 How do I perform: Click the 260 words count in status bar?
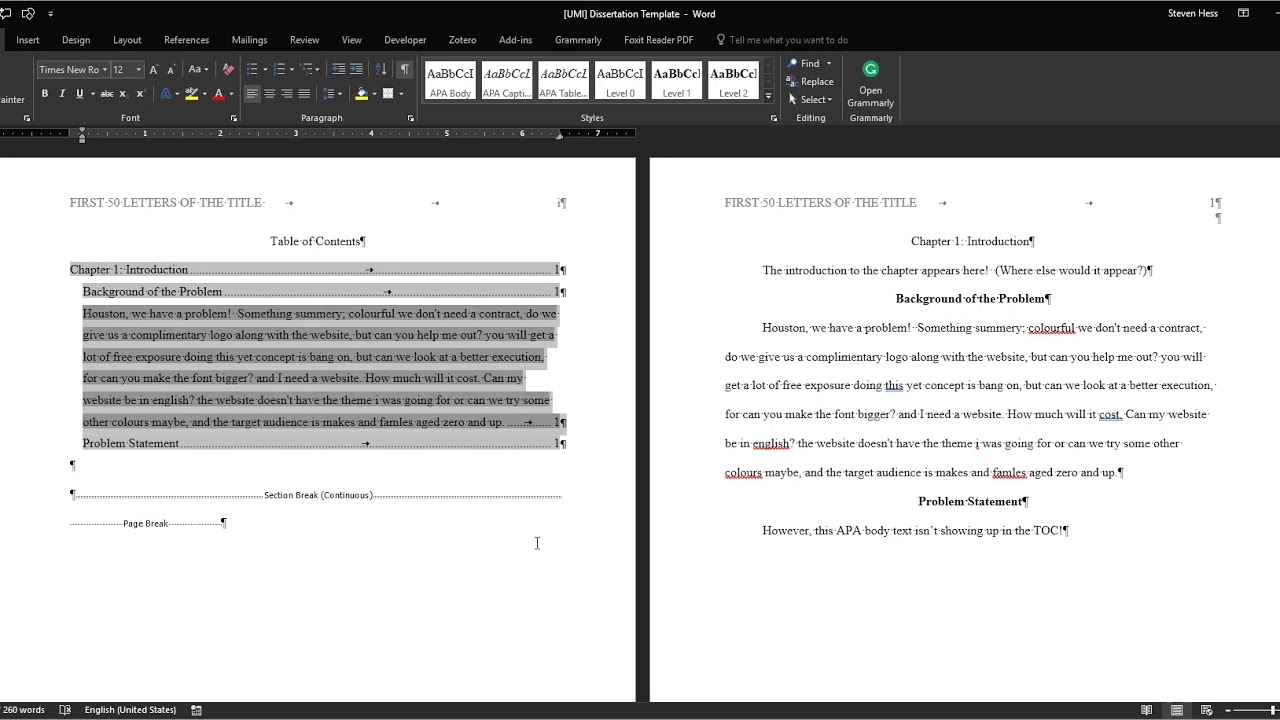pyautogui.click(x=24, y=710)
